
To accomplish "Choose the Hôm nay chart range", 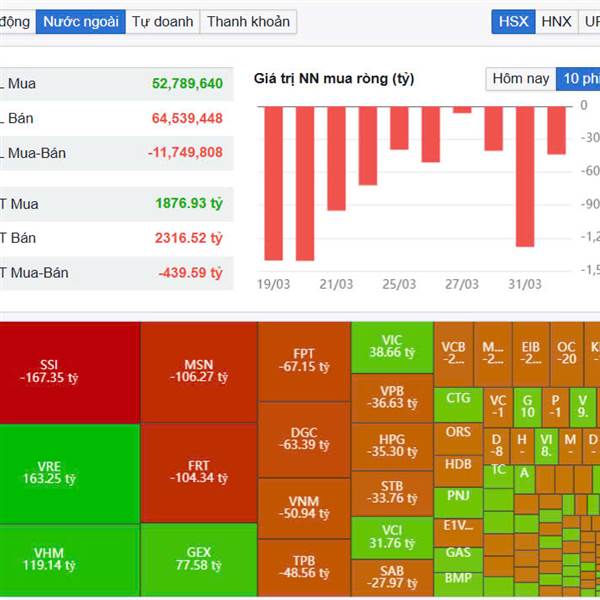I will point(521,79).
